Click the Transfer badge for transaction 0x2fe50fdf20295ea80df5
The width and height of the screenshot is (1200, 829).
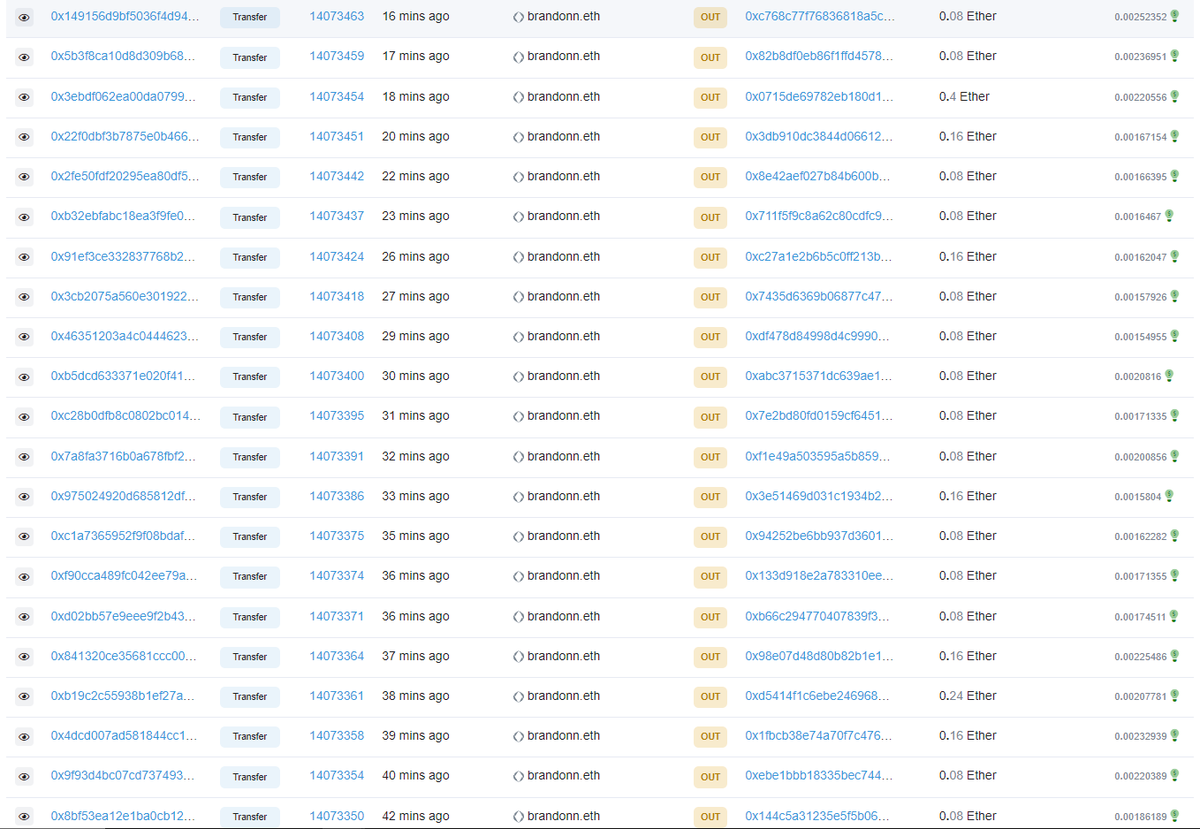pyautogui.click(x=249, y=177)
